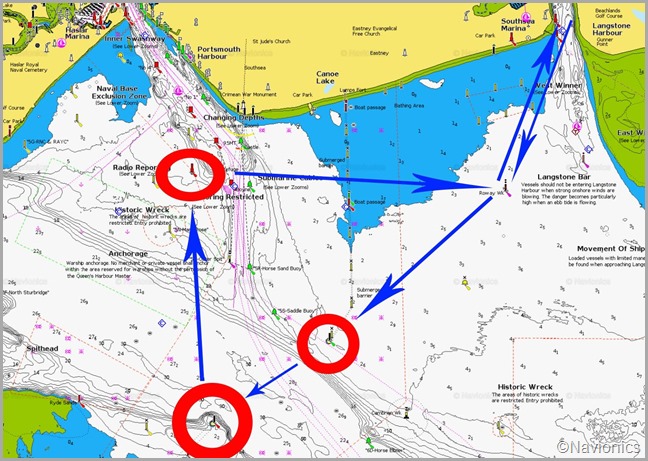Click the St Jude's Church label

(x=272, y=41)
